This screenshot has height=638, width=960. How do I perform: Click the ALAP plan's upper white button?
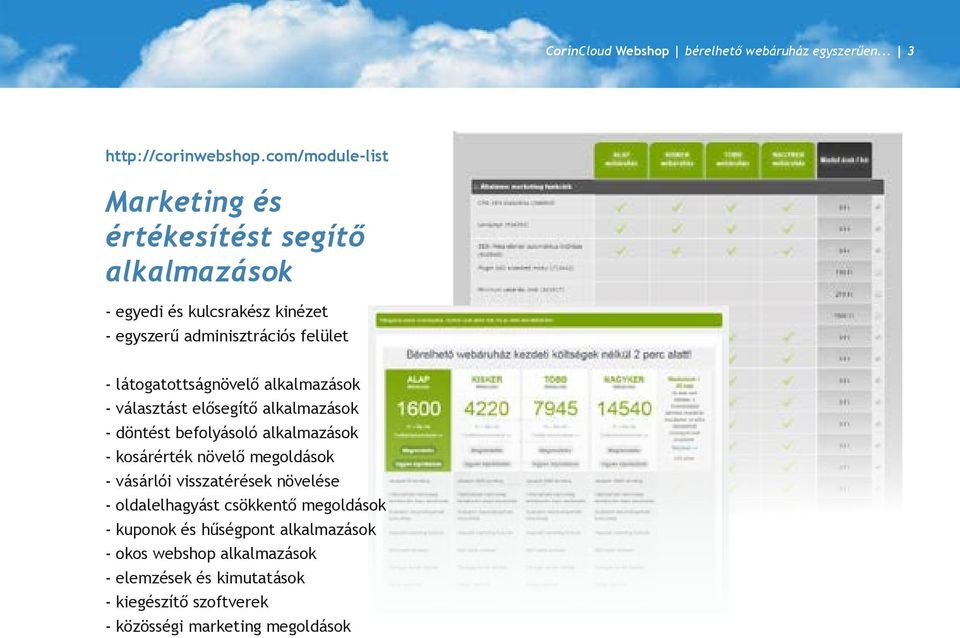pyautogui.click(x=418, y=450)
